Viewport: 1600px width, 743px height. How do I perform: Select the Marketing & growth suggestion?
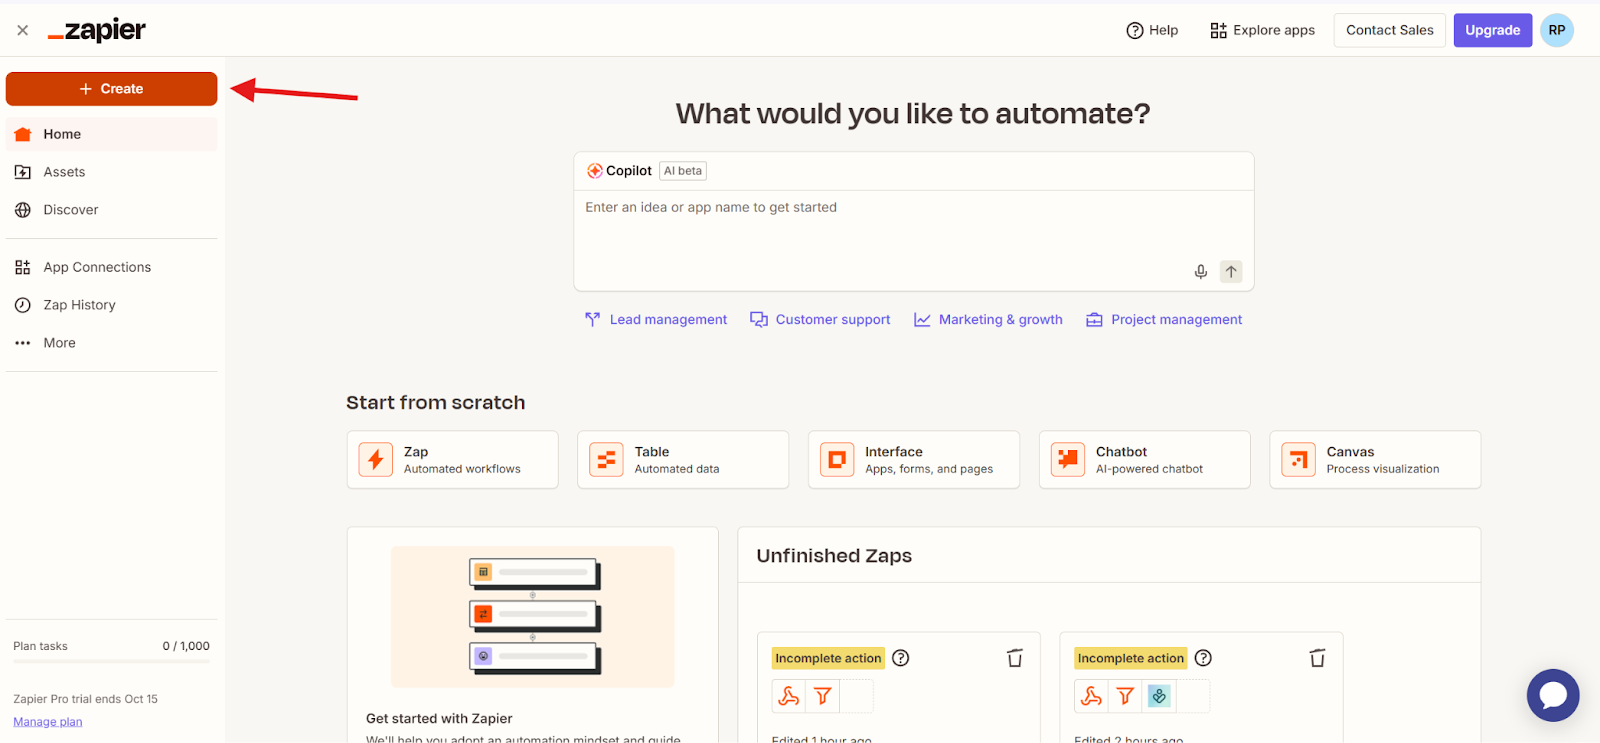tap(988, 320)
